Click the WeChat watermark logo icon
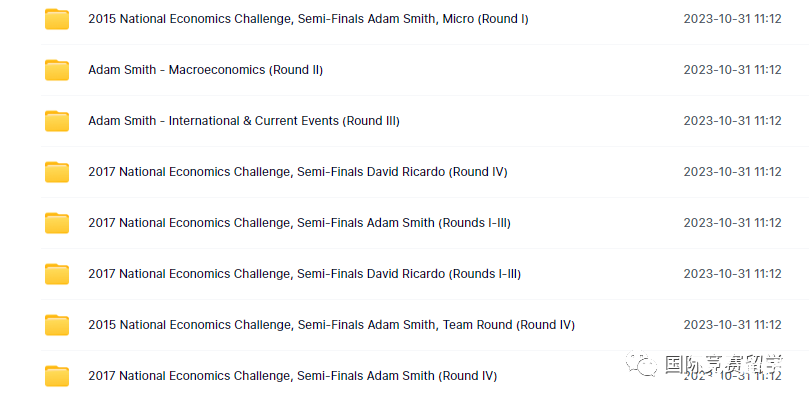 641,363
